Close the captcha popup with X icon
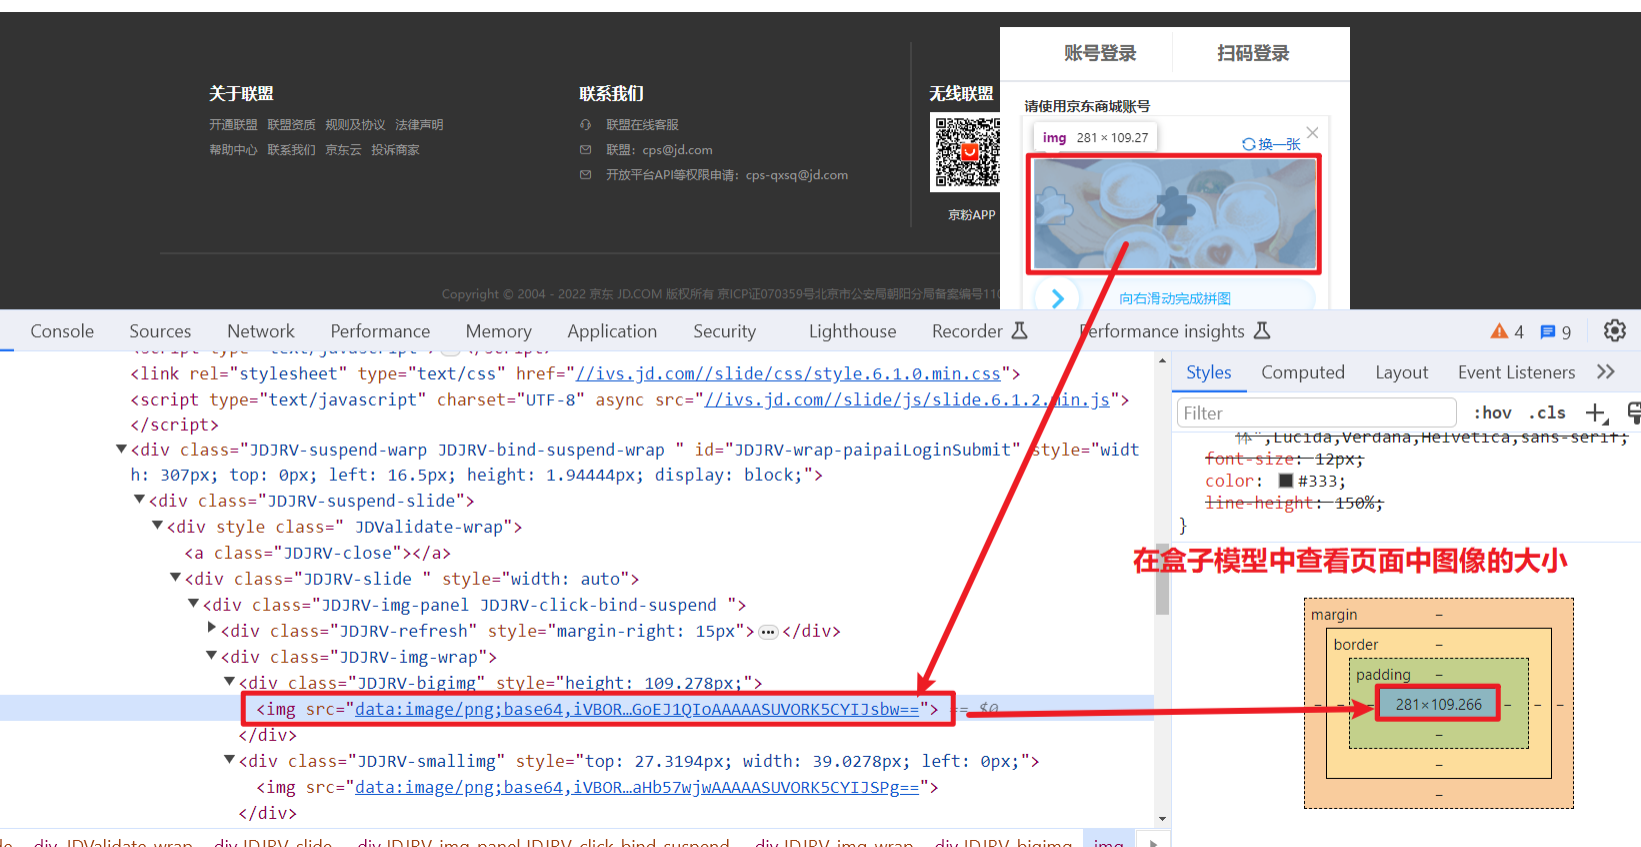1641x847 pixels. pos(1312,132)
